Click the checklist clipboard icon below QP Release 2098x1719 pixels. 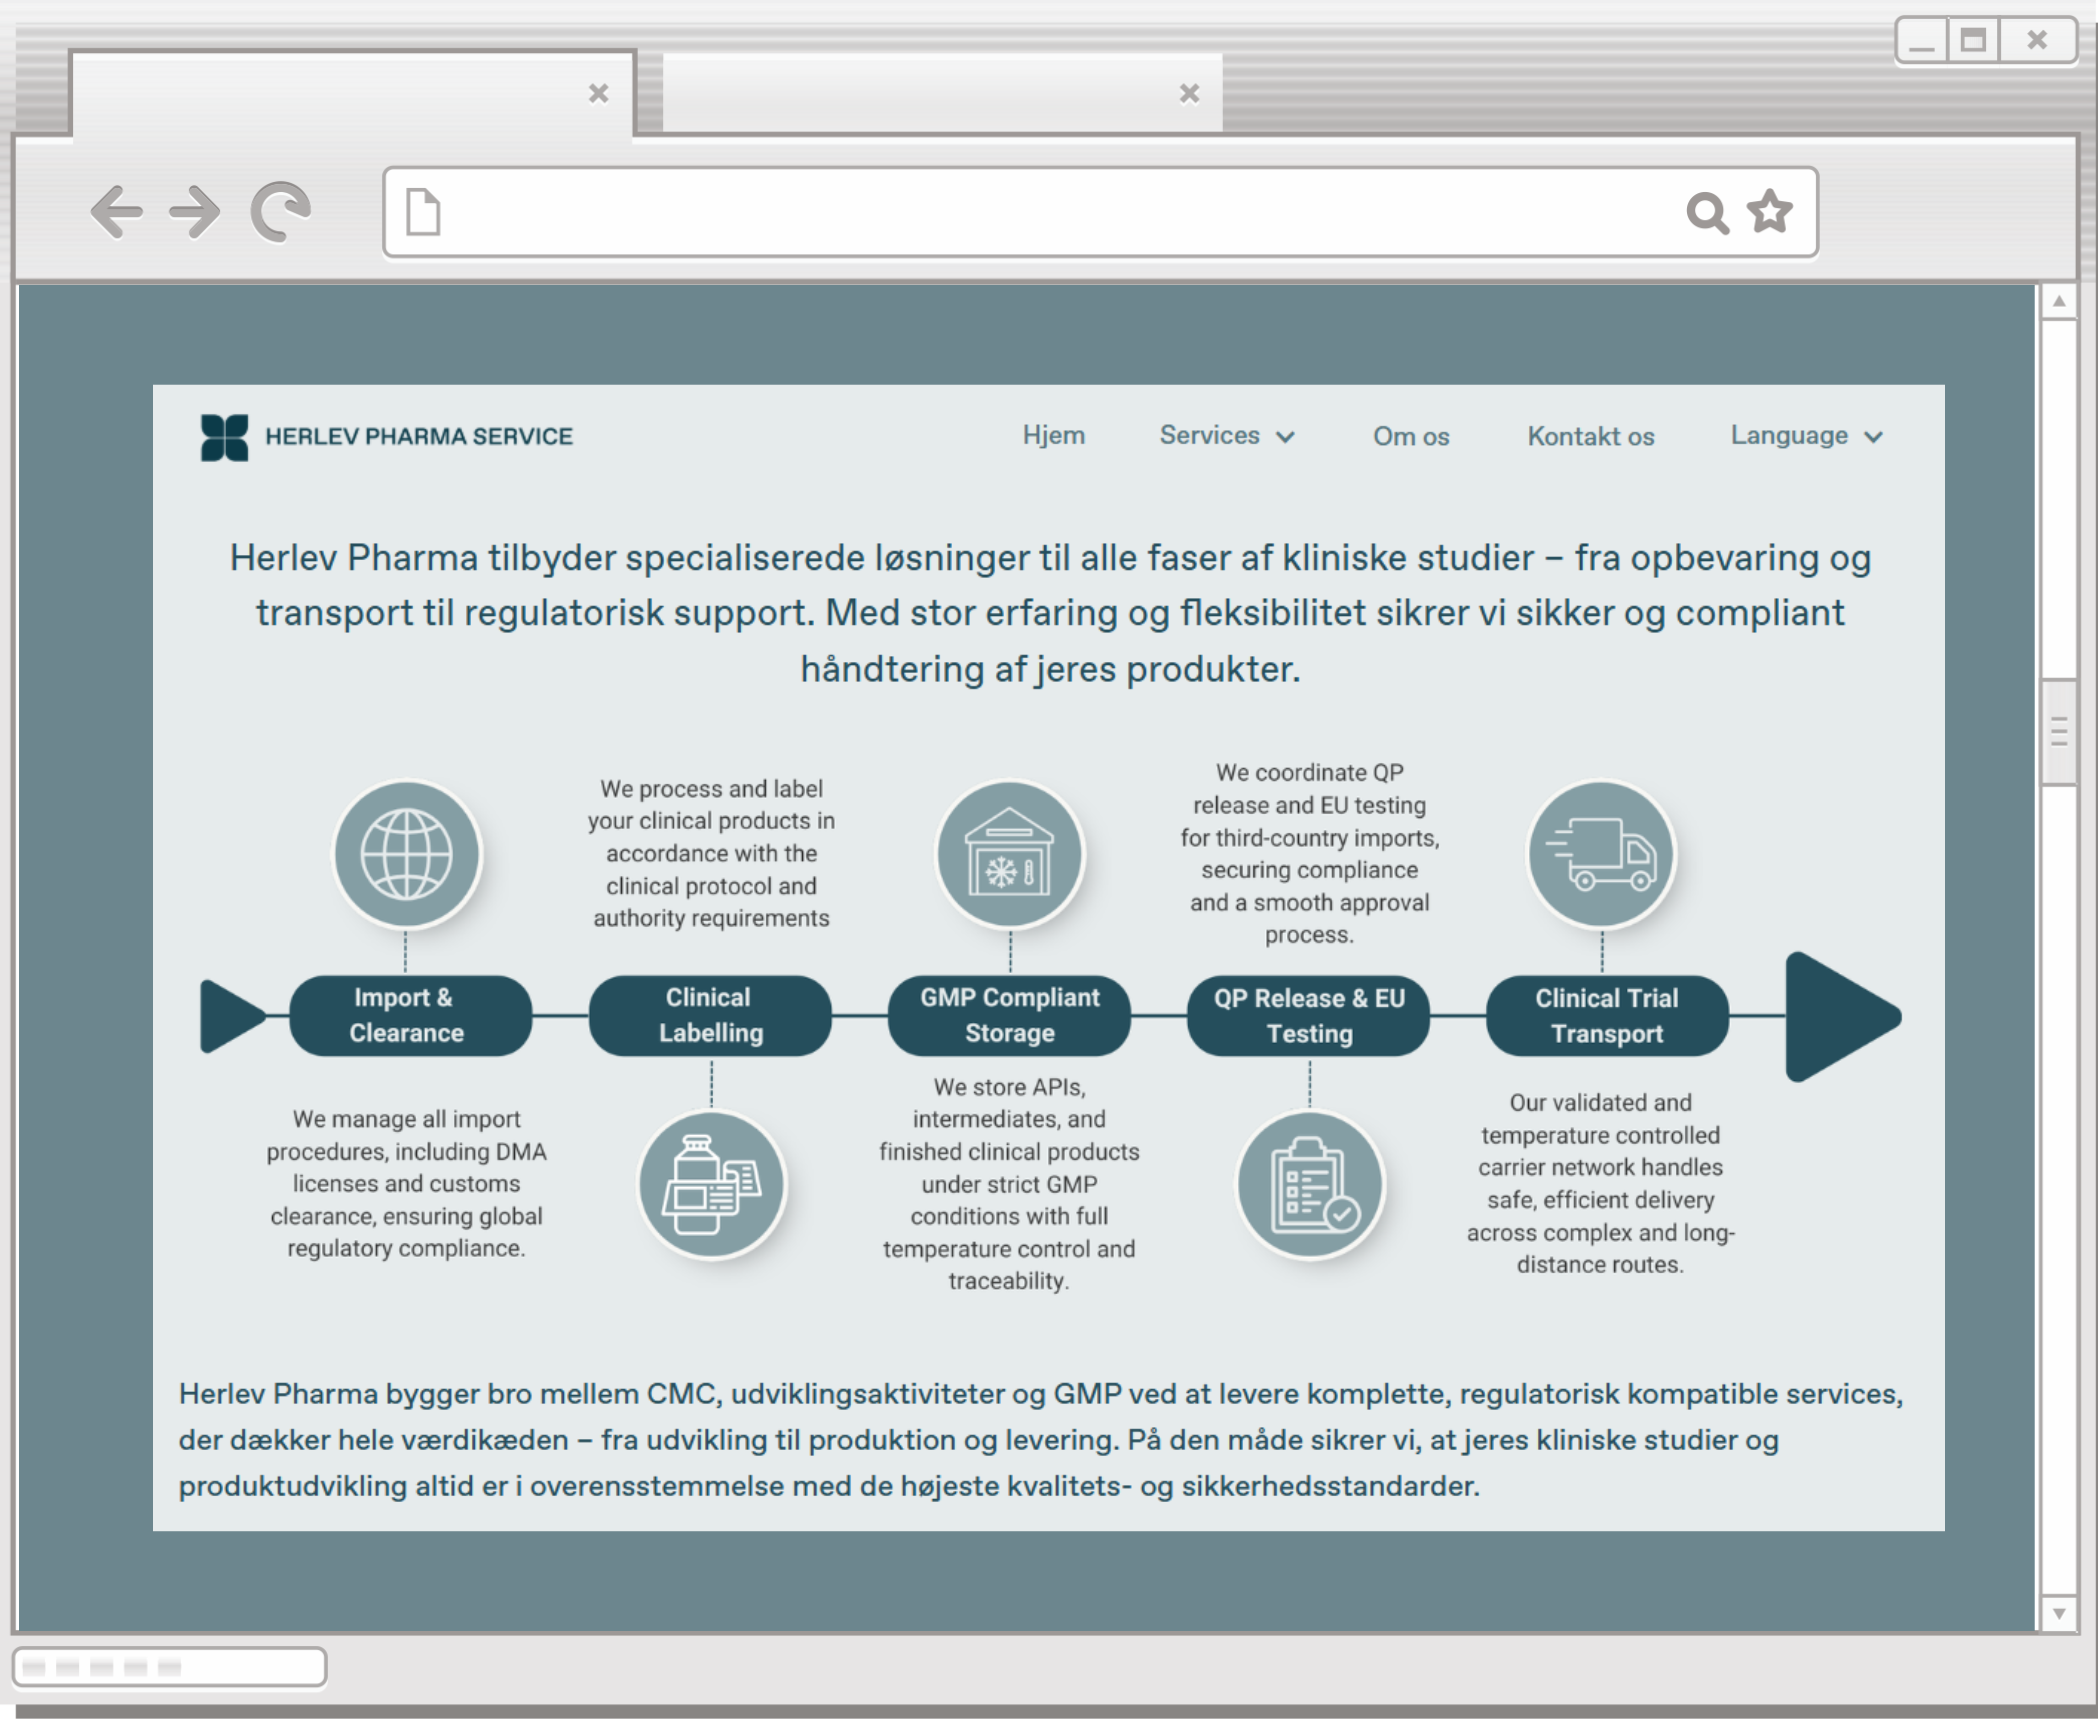[1310, 1184]
